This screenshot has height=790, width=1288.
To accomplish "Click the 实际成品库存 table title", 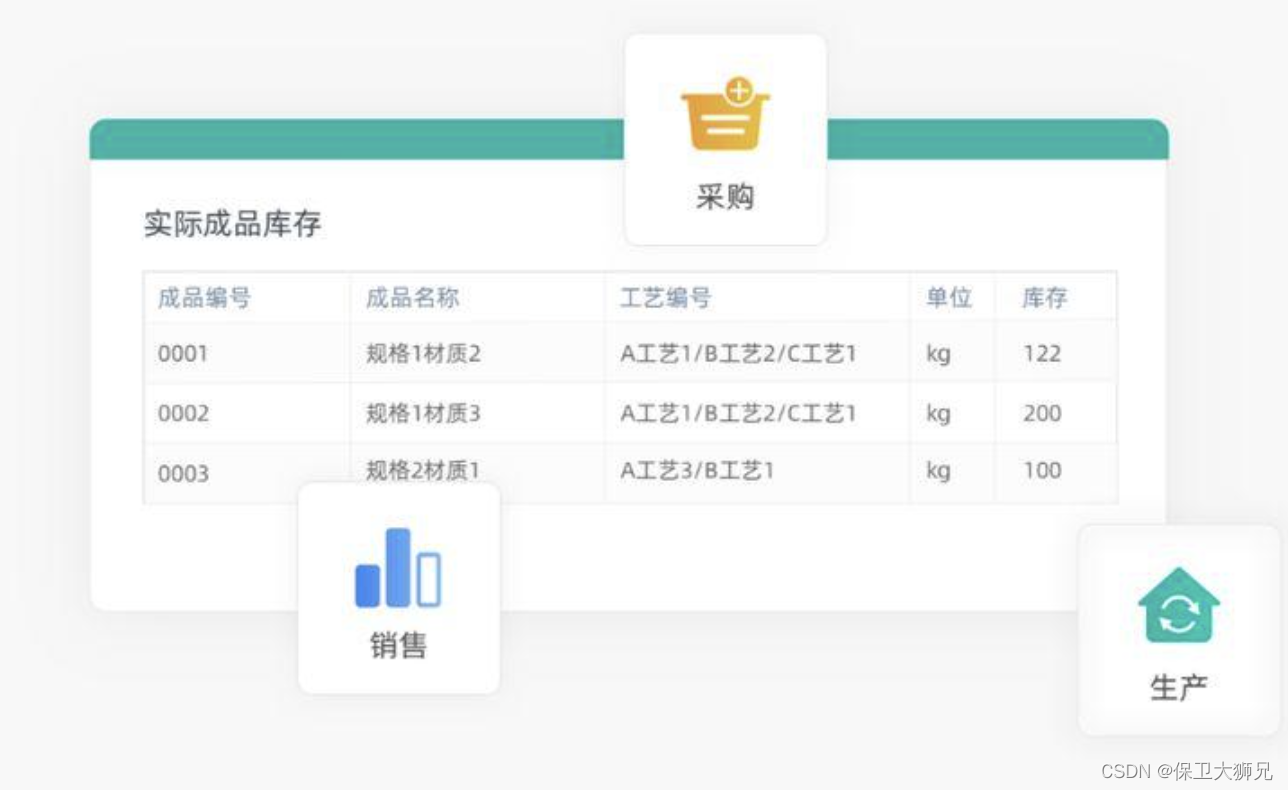I will pyautogui.click(x=232, y=224).
